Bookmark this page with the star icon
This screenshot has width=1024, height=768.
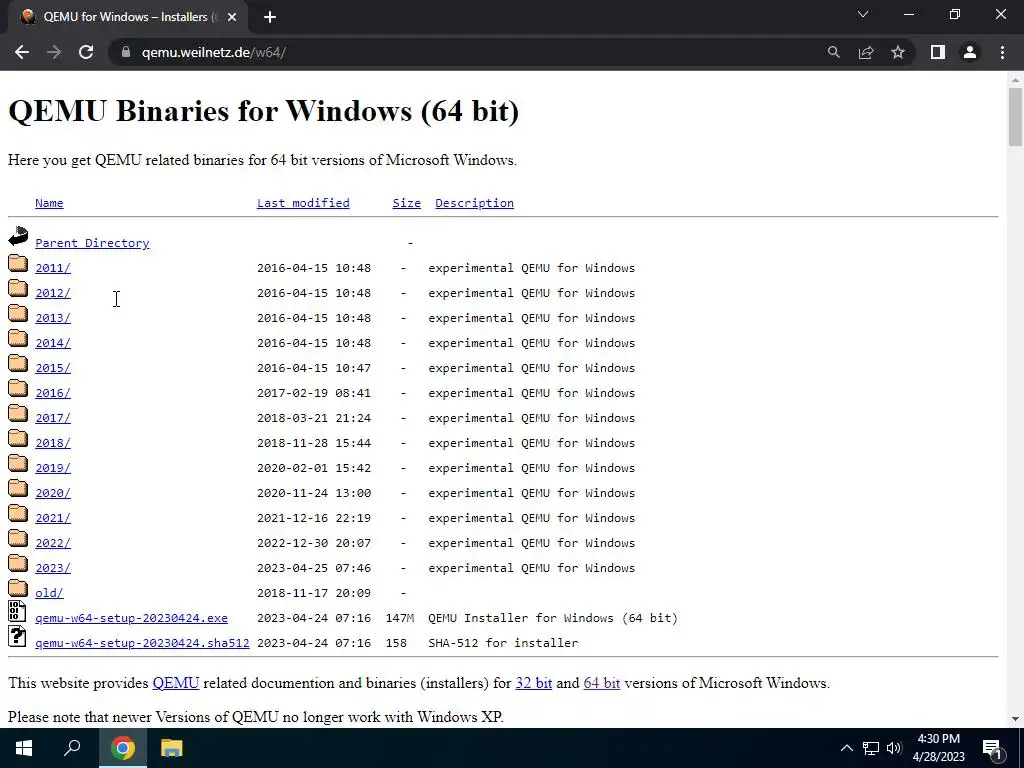pyautogui.click(x=898, y=52)
